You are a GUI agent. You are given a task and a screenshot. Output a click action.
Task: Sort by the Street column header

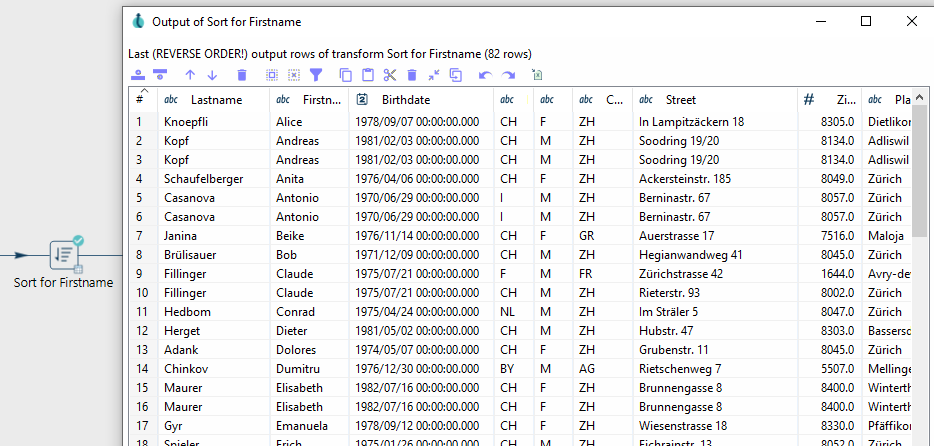coord(715,100)
